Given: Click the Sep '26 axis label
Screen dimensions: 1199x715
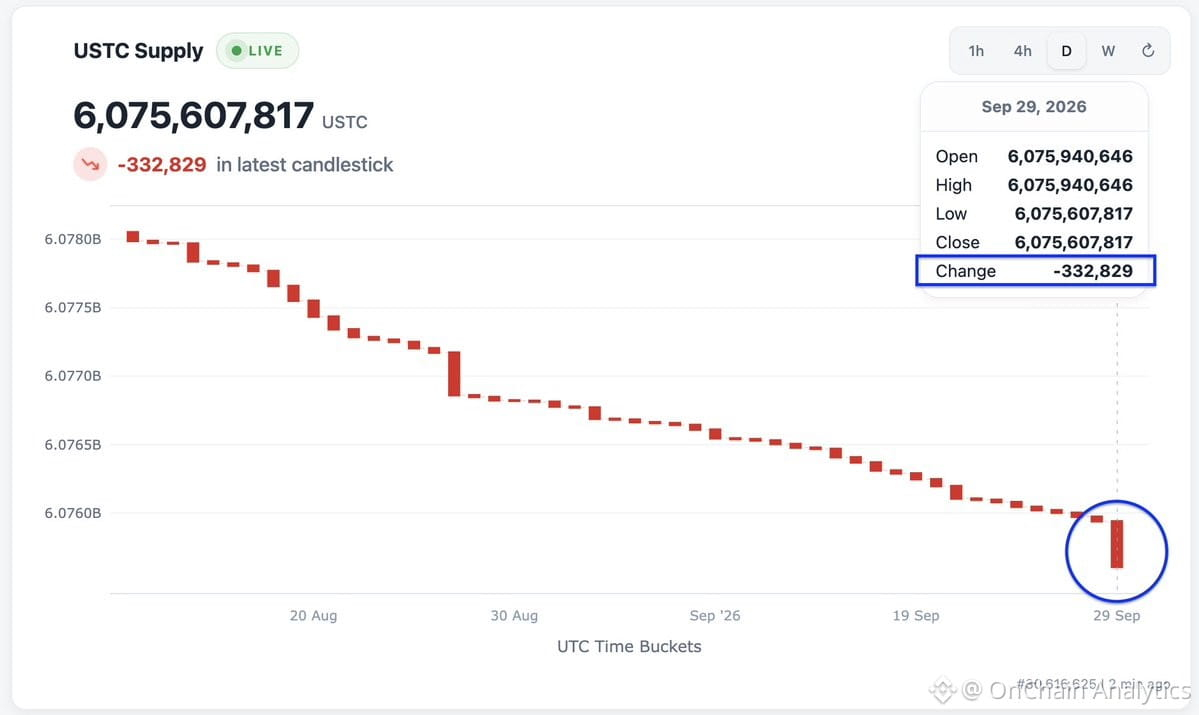Looking at the screenshot, I should [x=715, y=616].
